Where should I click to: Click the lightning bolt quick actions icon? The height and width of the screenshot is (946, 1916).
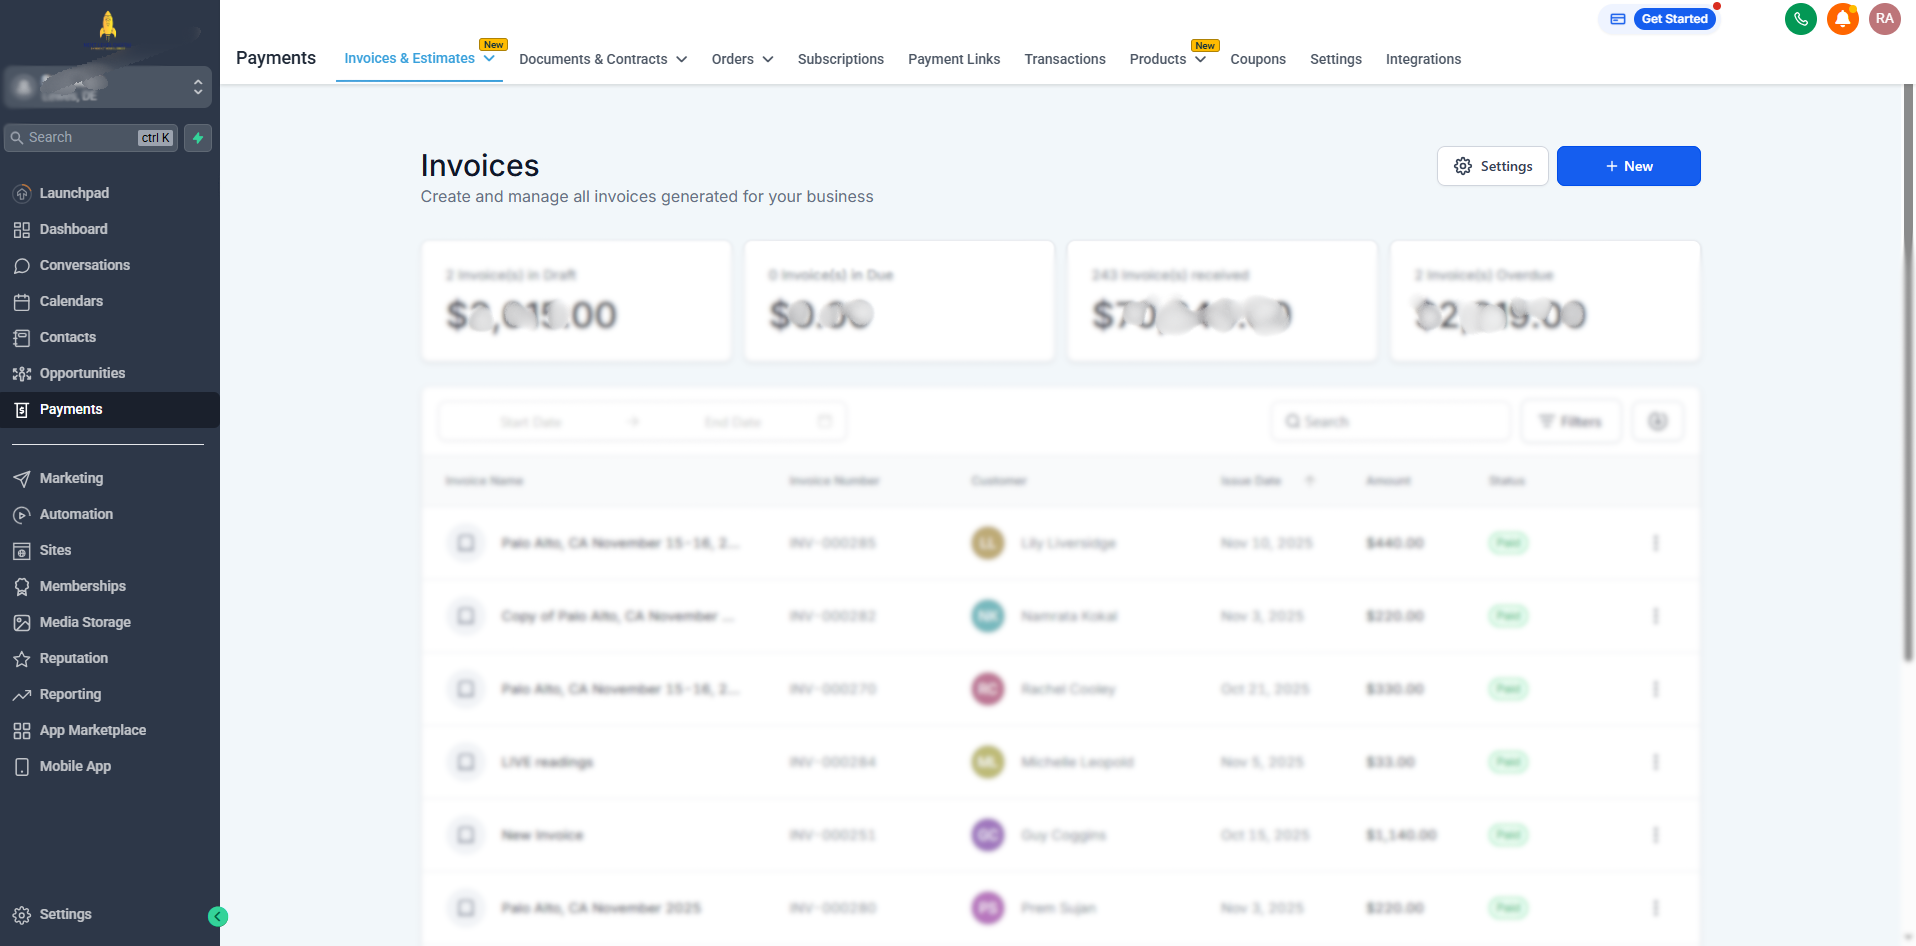coord(198,138)
